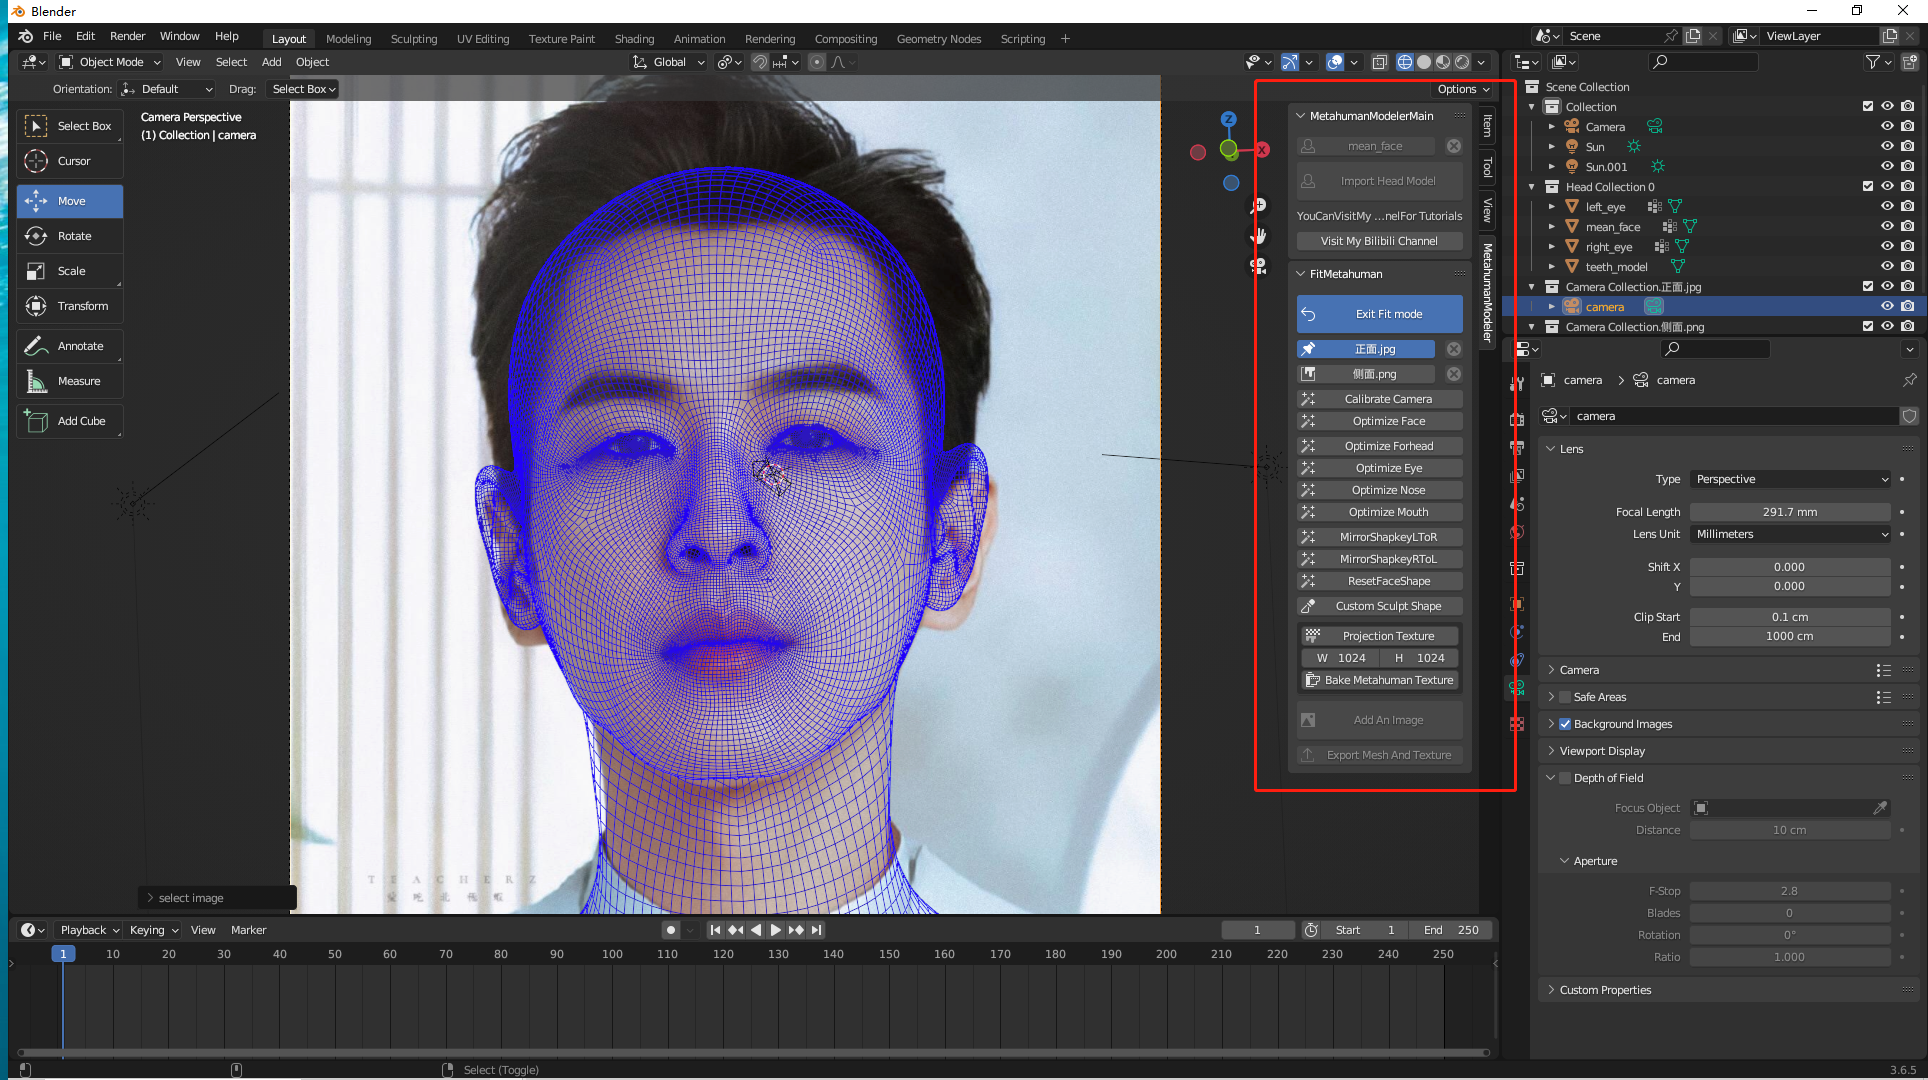
Task: Open the Object Mode dropdown
Action: click(110, 62)
